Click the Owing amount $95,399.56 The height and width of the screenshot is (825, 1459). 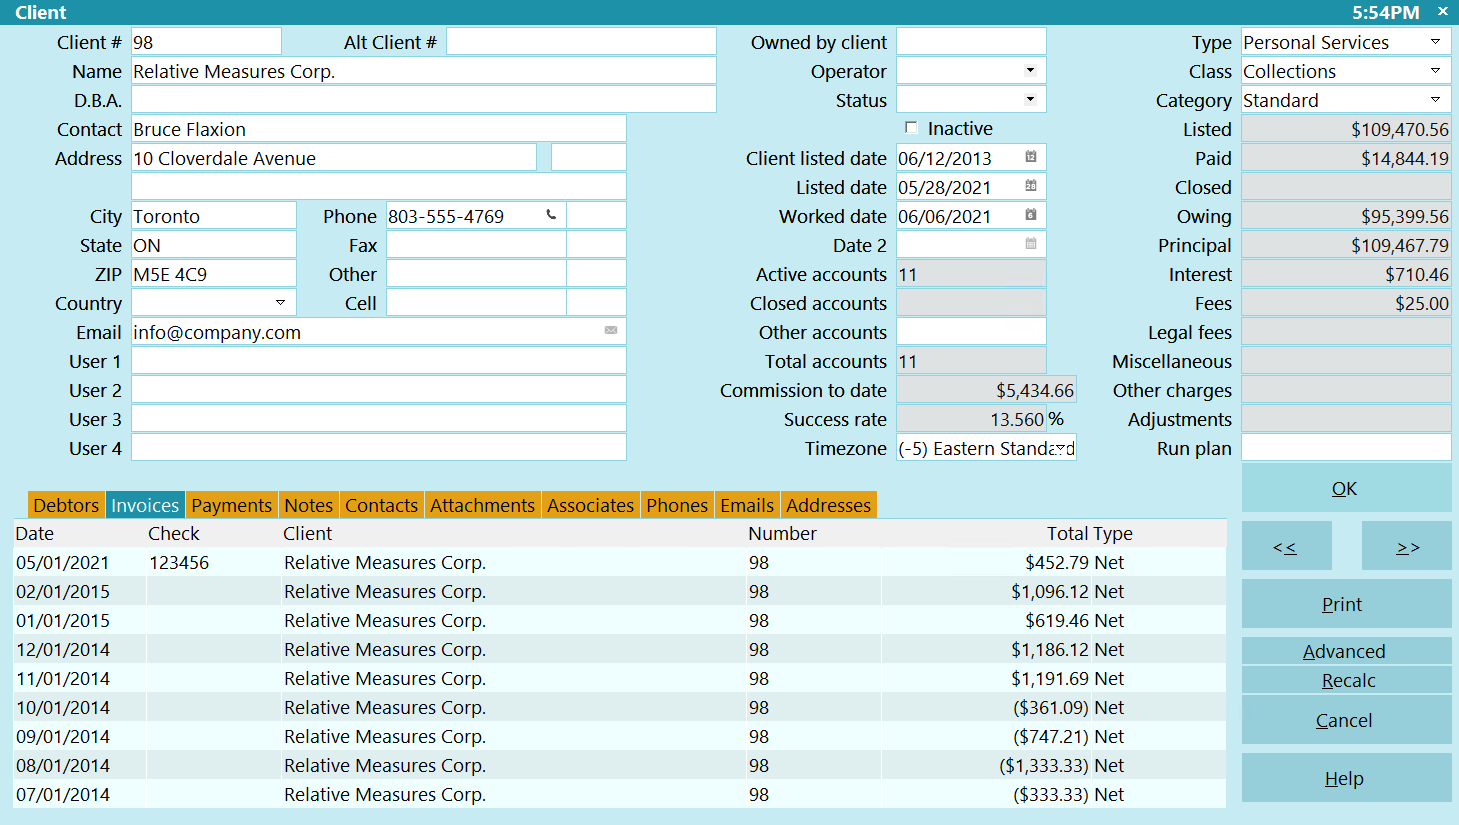[1346, 216]
